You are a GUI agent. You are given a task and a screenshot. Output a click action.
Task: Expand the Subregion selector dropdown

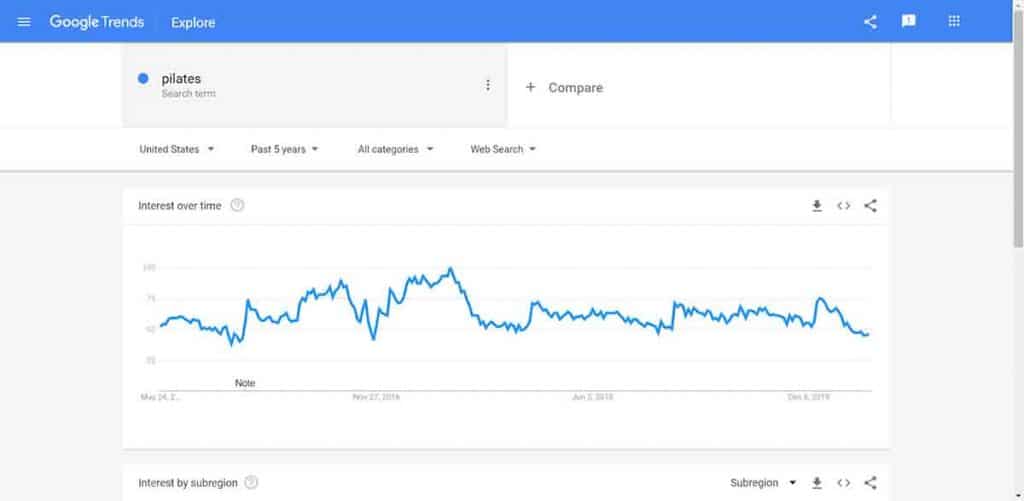763,483
